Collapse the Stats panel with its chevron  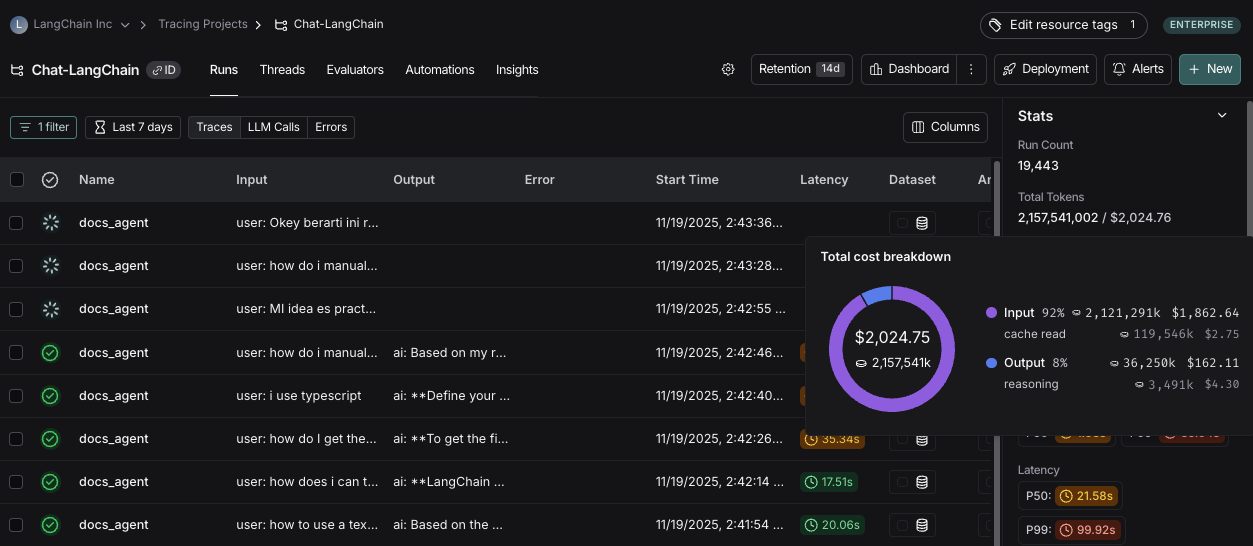pyautogui.click(x=1222, y=116)
